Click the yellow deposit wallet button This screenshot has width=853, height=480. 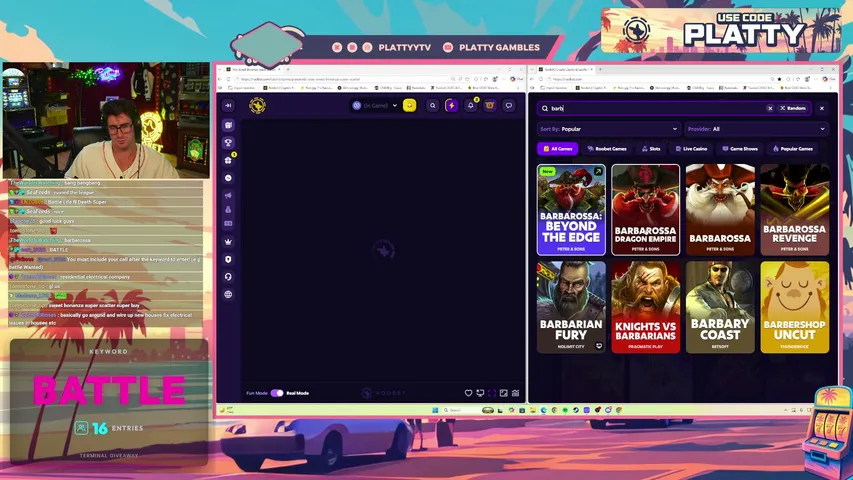click(410, 106)
